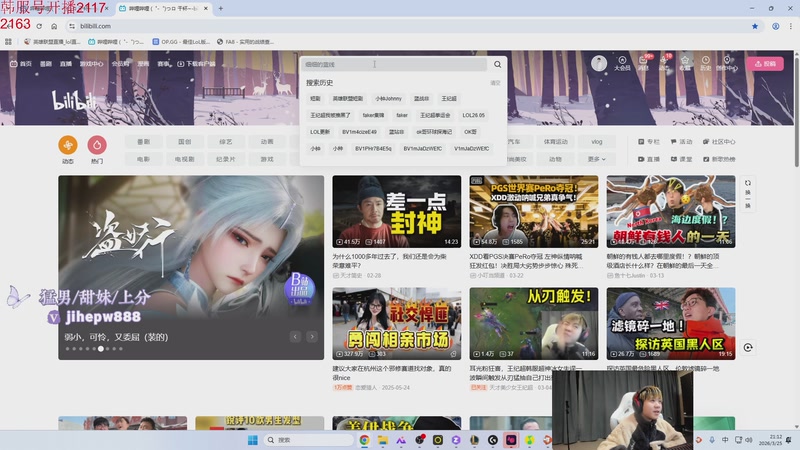The width and height of the screenshot is (800, 450).
Task: Open the 差一点封神 video thumbnail
Action: pos(396,212)
